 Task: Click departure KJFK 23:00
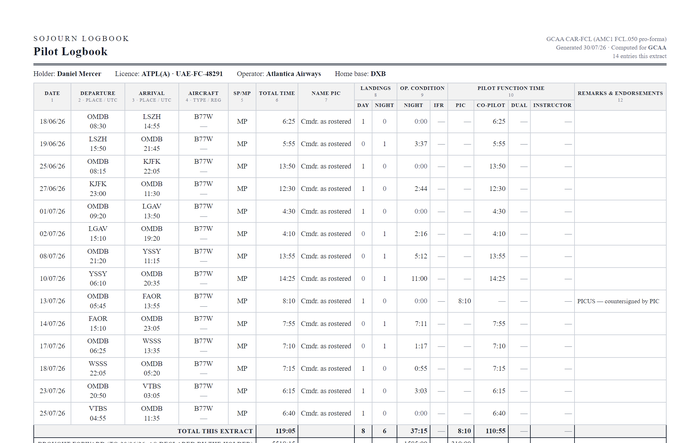coord(98,188)
